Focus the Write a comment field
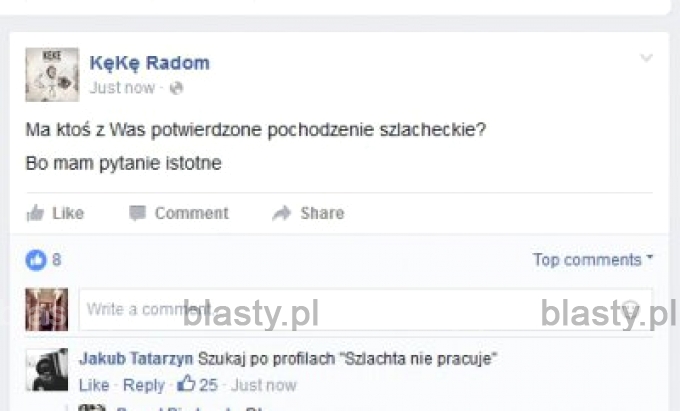The image size is (680, 411). (366, 310)
